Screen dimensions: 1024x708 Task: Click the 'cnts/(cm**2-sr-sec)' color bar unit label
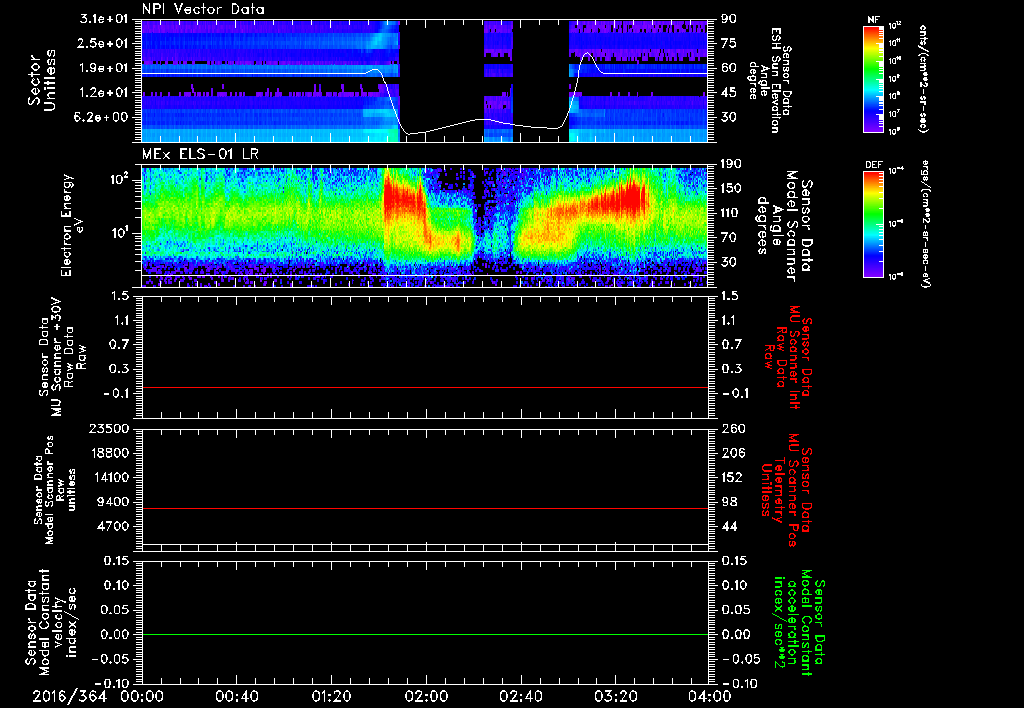pos(923,78)
